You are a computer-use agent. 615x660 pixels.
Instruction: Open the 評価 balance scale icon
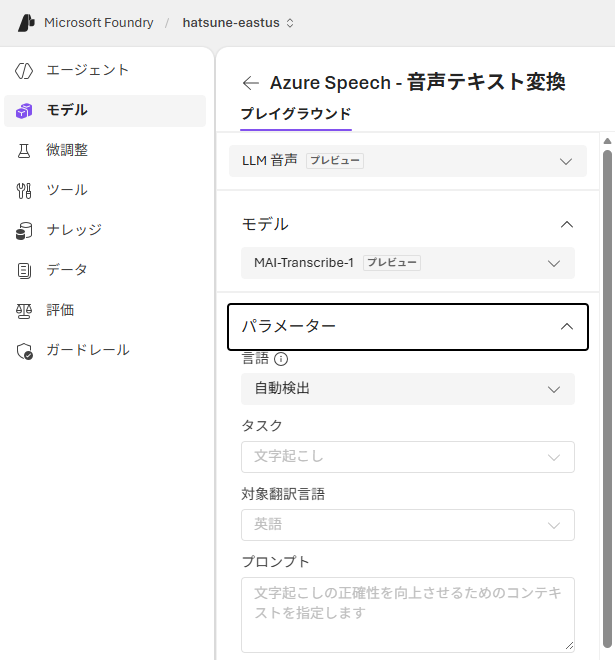pyautogui.click(x=24, y=311)
